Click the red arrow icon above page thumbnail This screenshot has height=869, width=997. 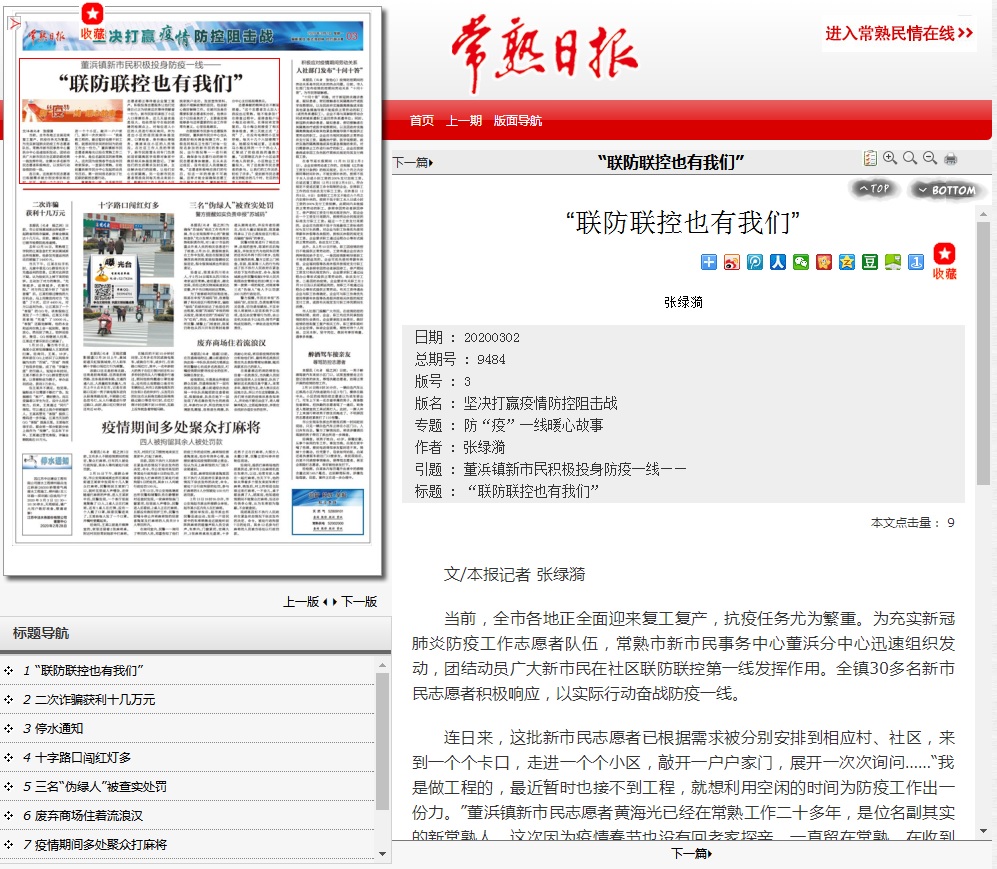[14, 24]
